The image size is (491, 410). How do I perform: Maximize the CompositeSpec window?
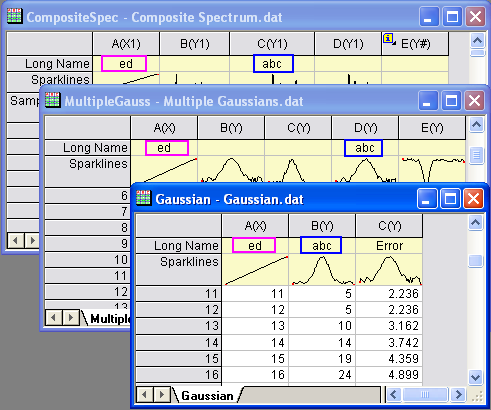pyautogui.click(x=452, y=16)
